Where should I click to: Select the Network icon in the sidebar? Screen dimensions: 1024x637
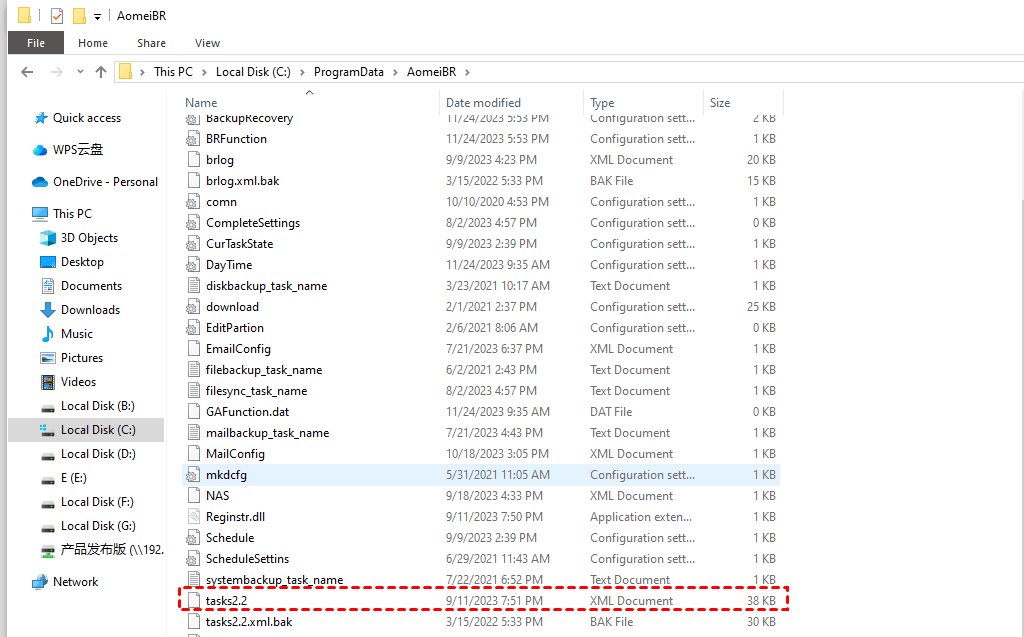(x=40, y=581)
